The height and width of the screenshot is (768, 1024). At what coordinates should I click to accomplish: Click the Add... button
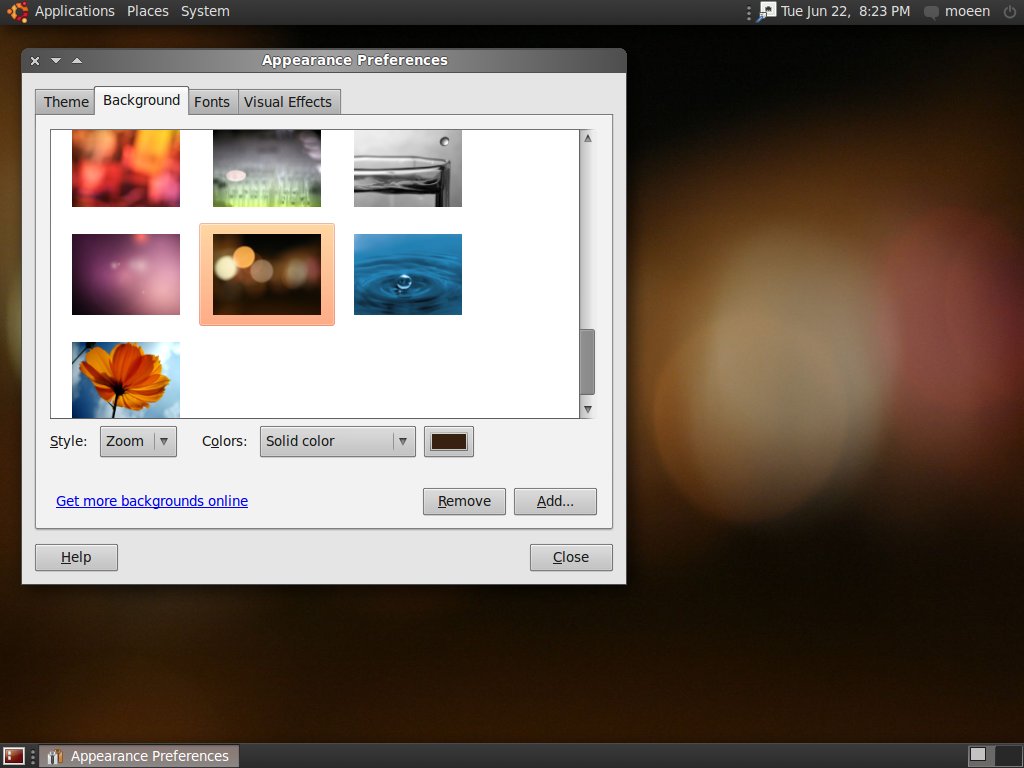coord(555,501)
